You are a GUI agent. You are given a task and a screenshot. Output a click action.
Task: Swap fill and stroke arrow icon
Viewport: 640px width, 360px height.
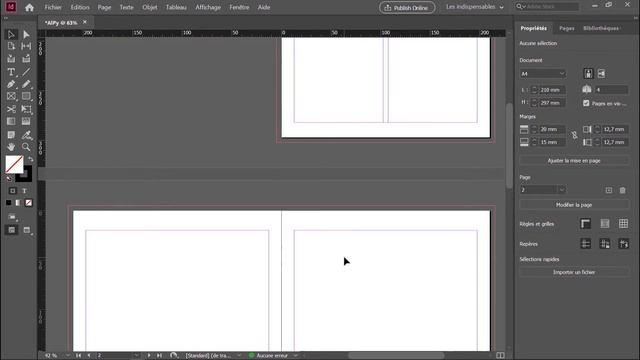click(31, 159)
